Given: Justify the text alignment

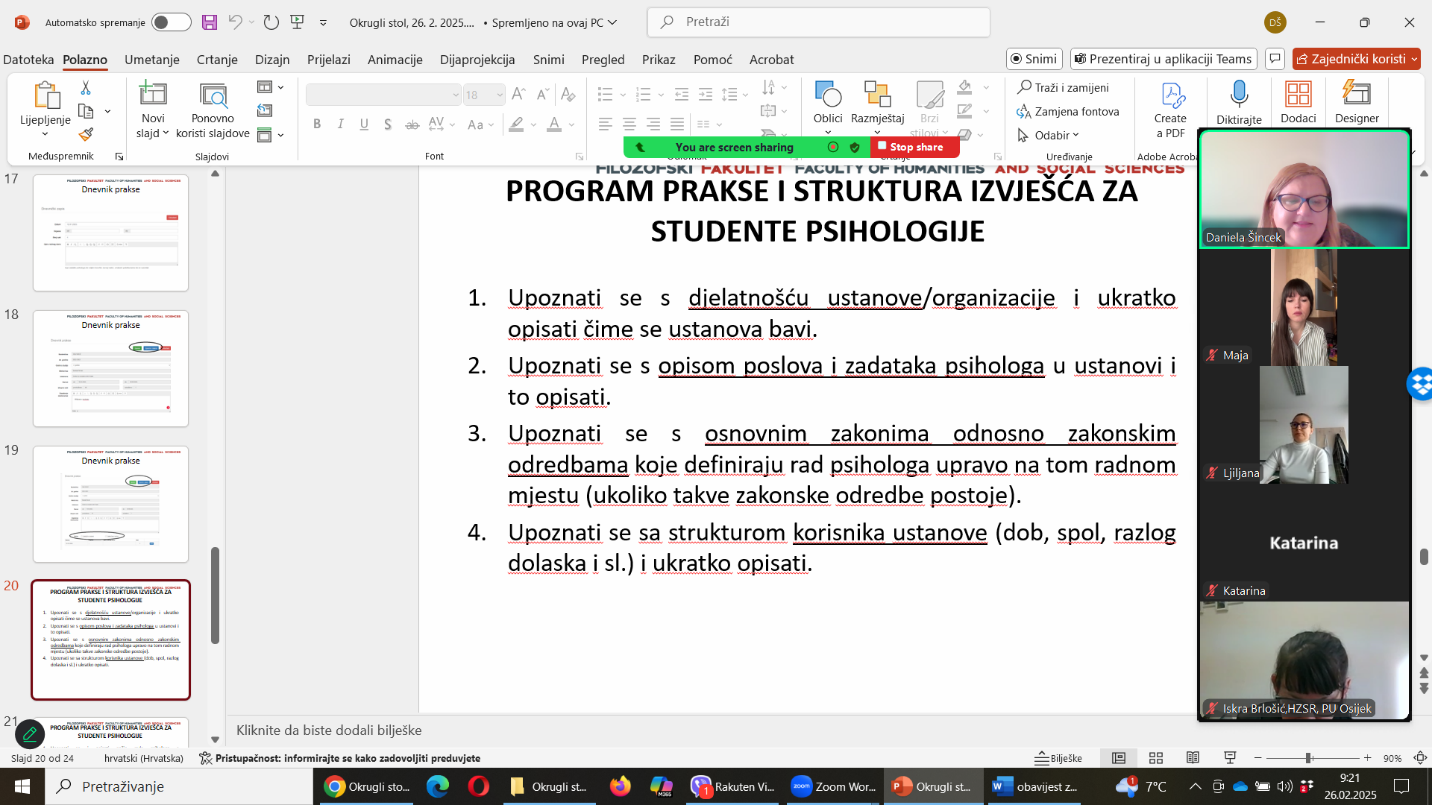Looking at the screenshot, I should (x=678, y=125).
